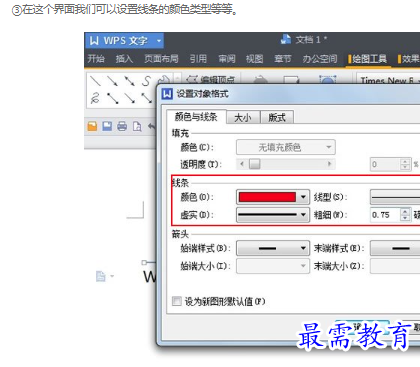
Task: Select the straight line shape
Action: coord(95,81)
